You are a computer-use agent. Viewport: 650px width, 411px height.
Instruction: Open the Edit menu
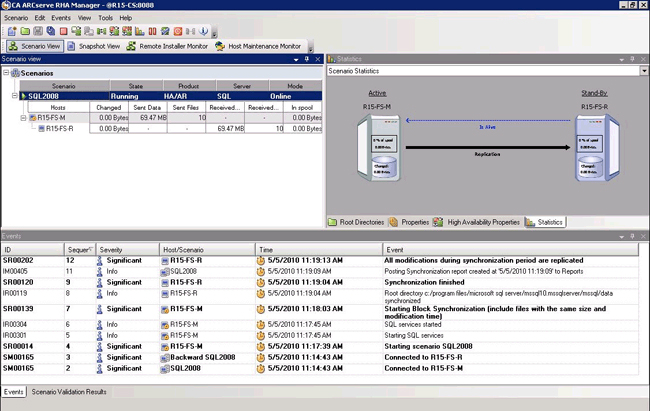point(39,18)
